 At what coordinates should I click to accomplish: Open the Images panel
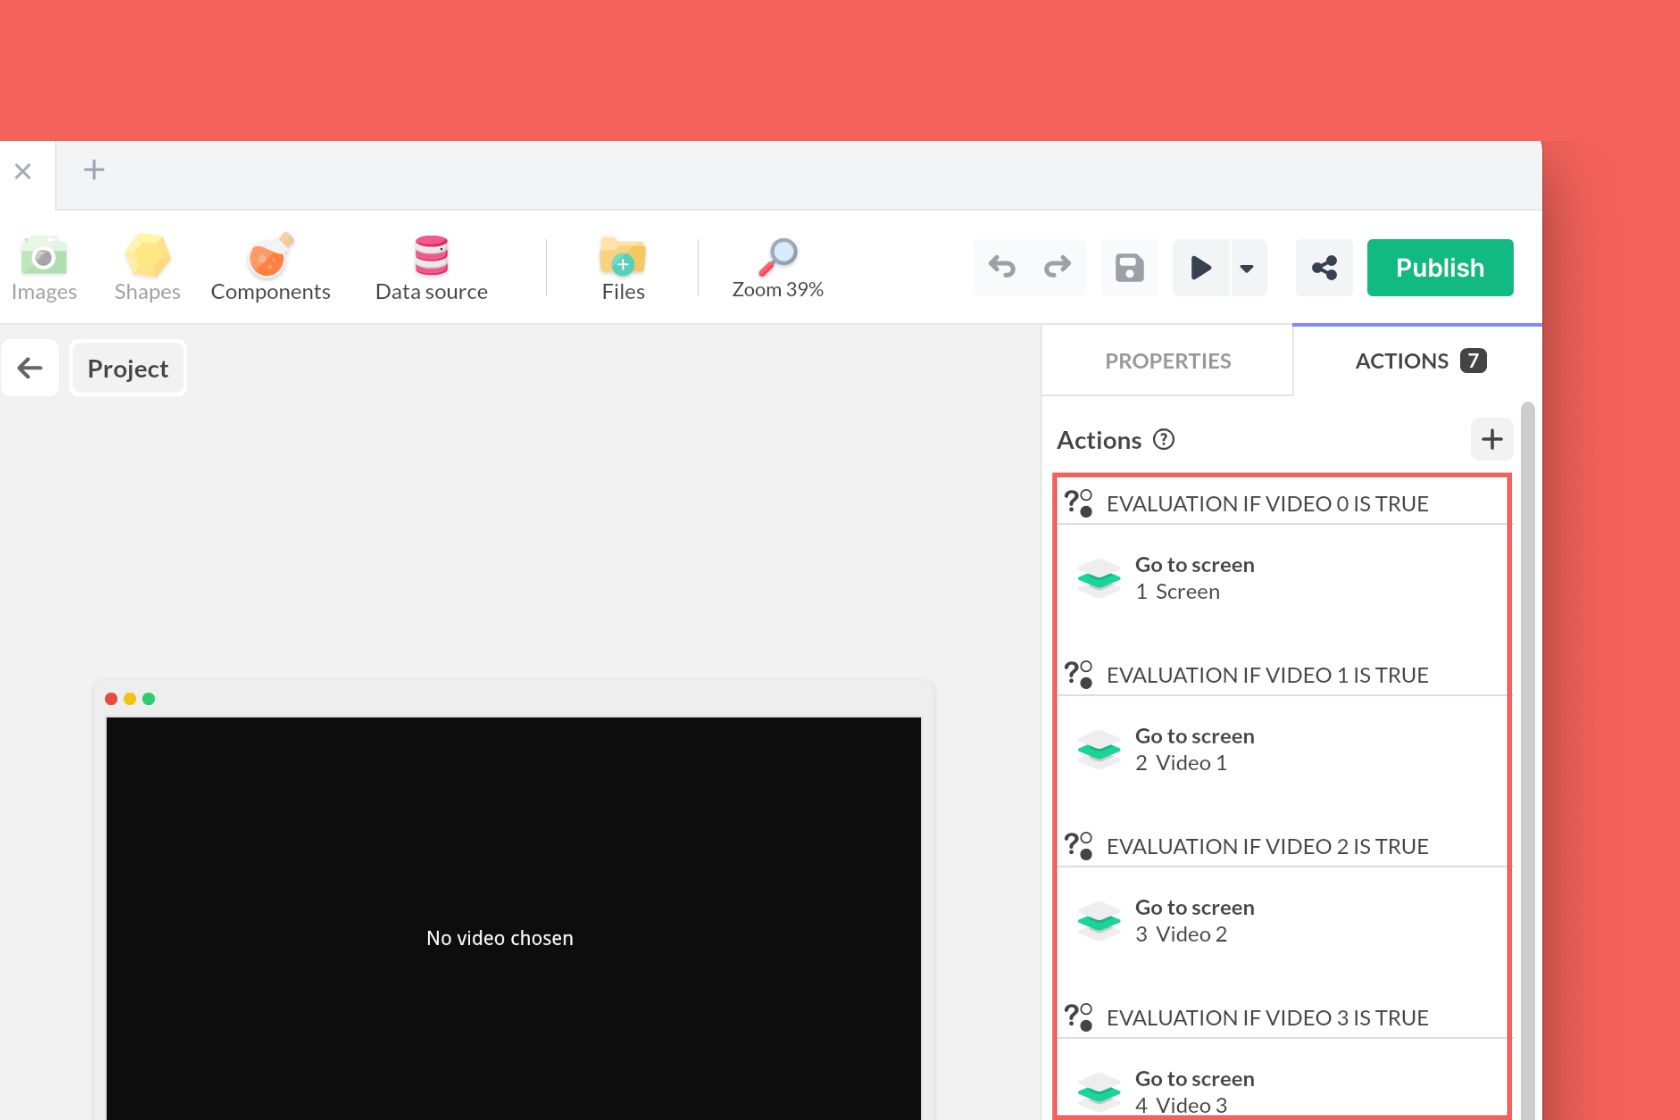click(43, 267)
